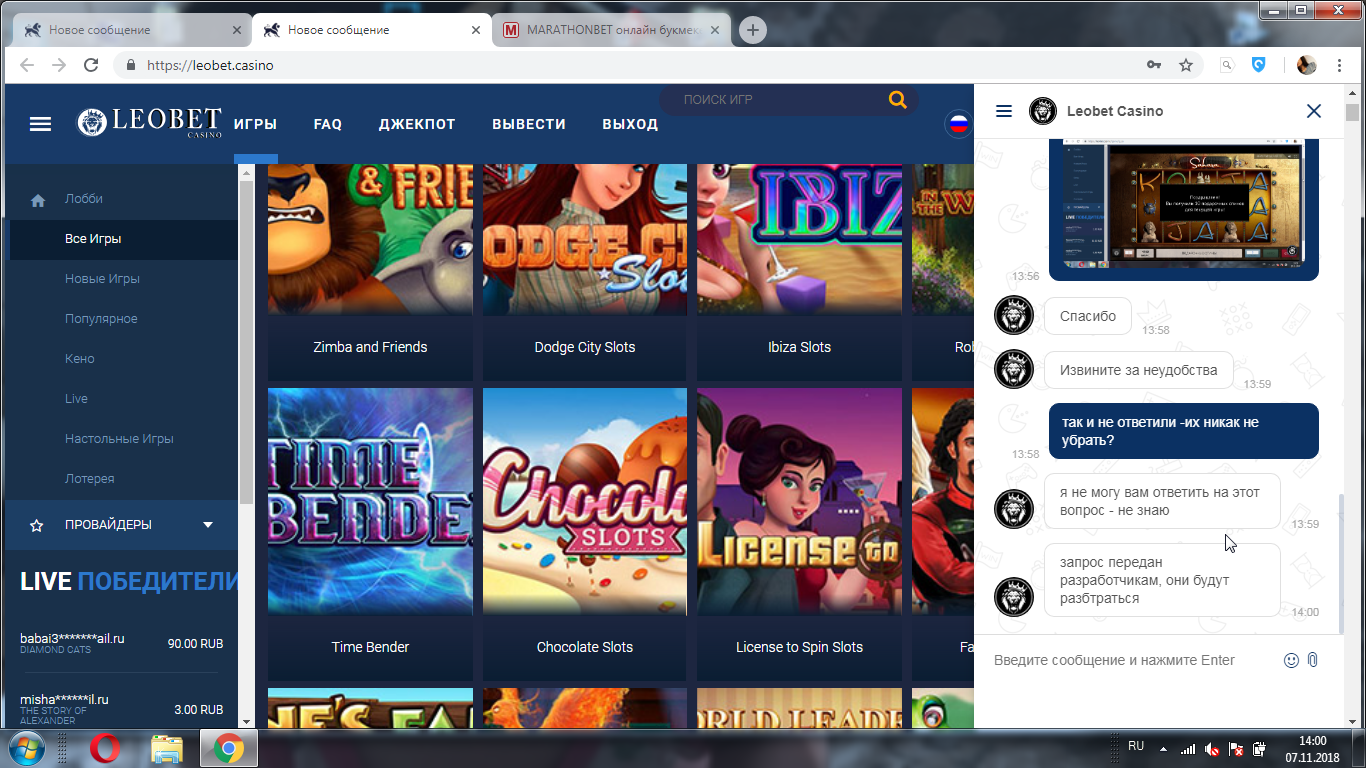Reload the page using refresh icon
The image size is (1366, 768).
coord(91,65)
